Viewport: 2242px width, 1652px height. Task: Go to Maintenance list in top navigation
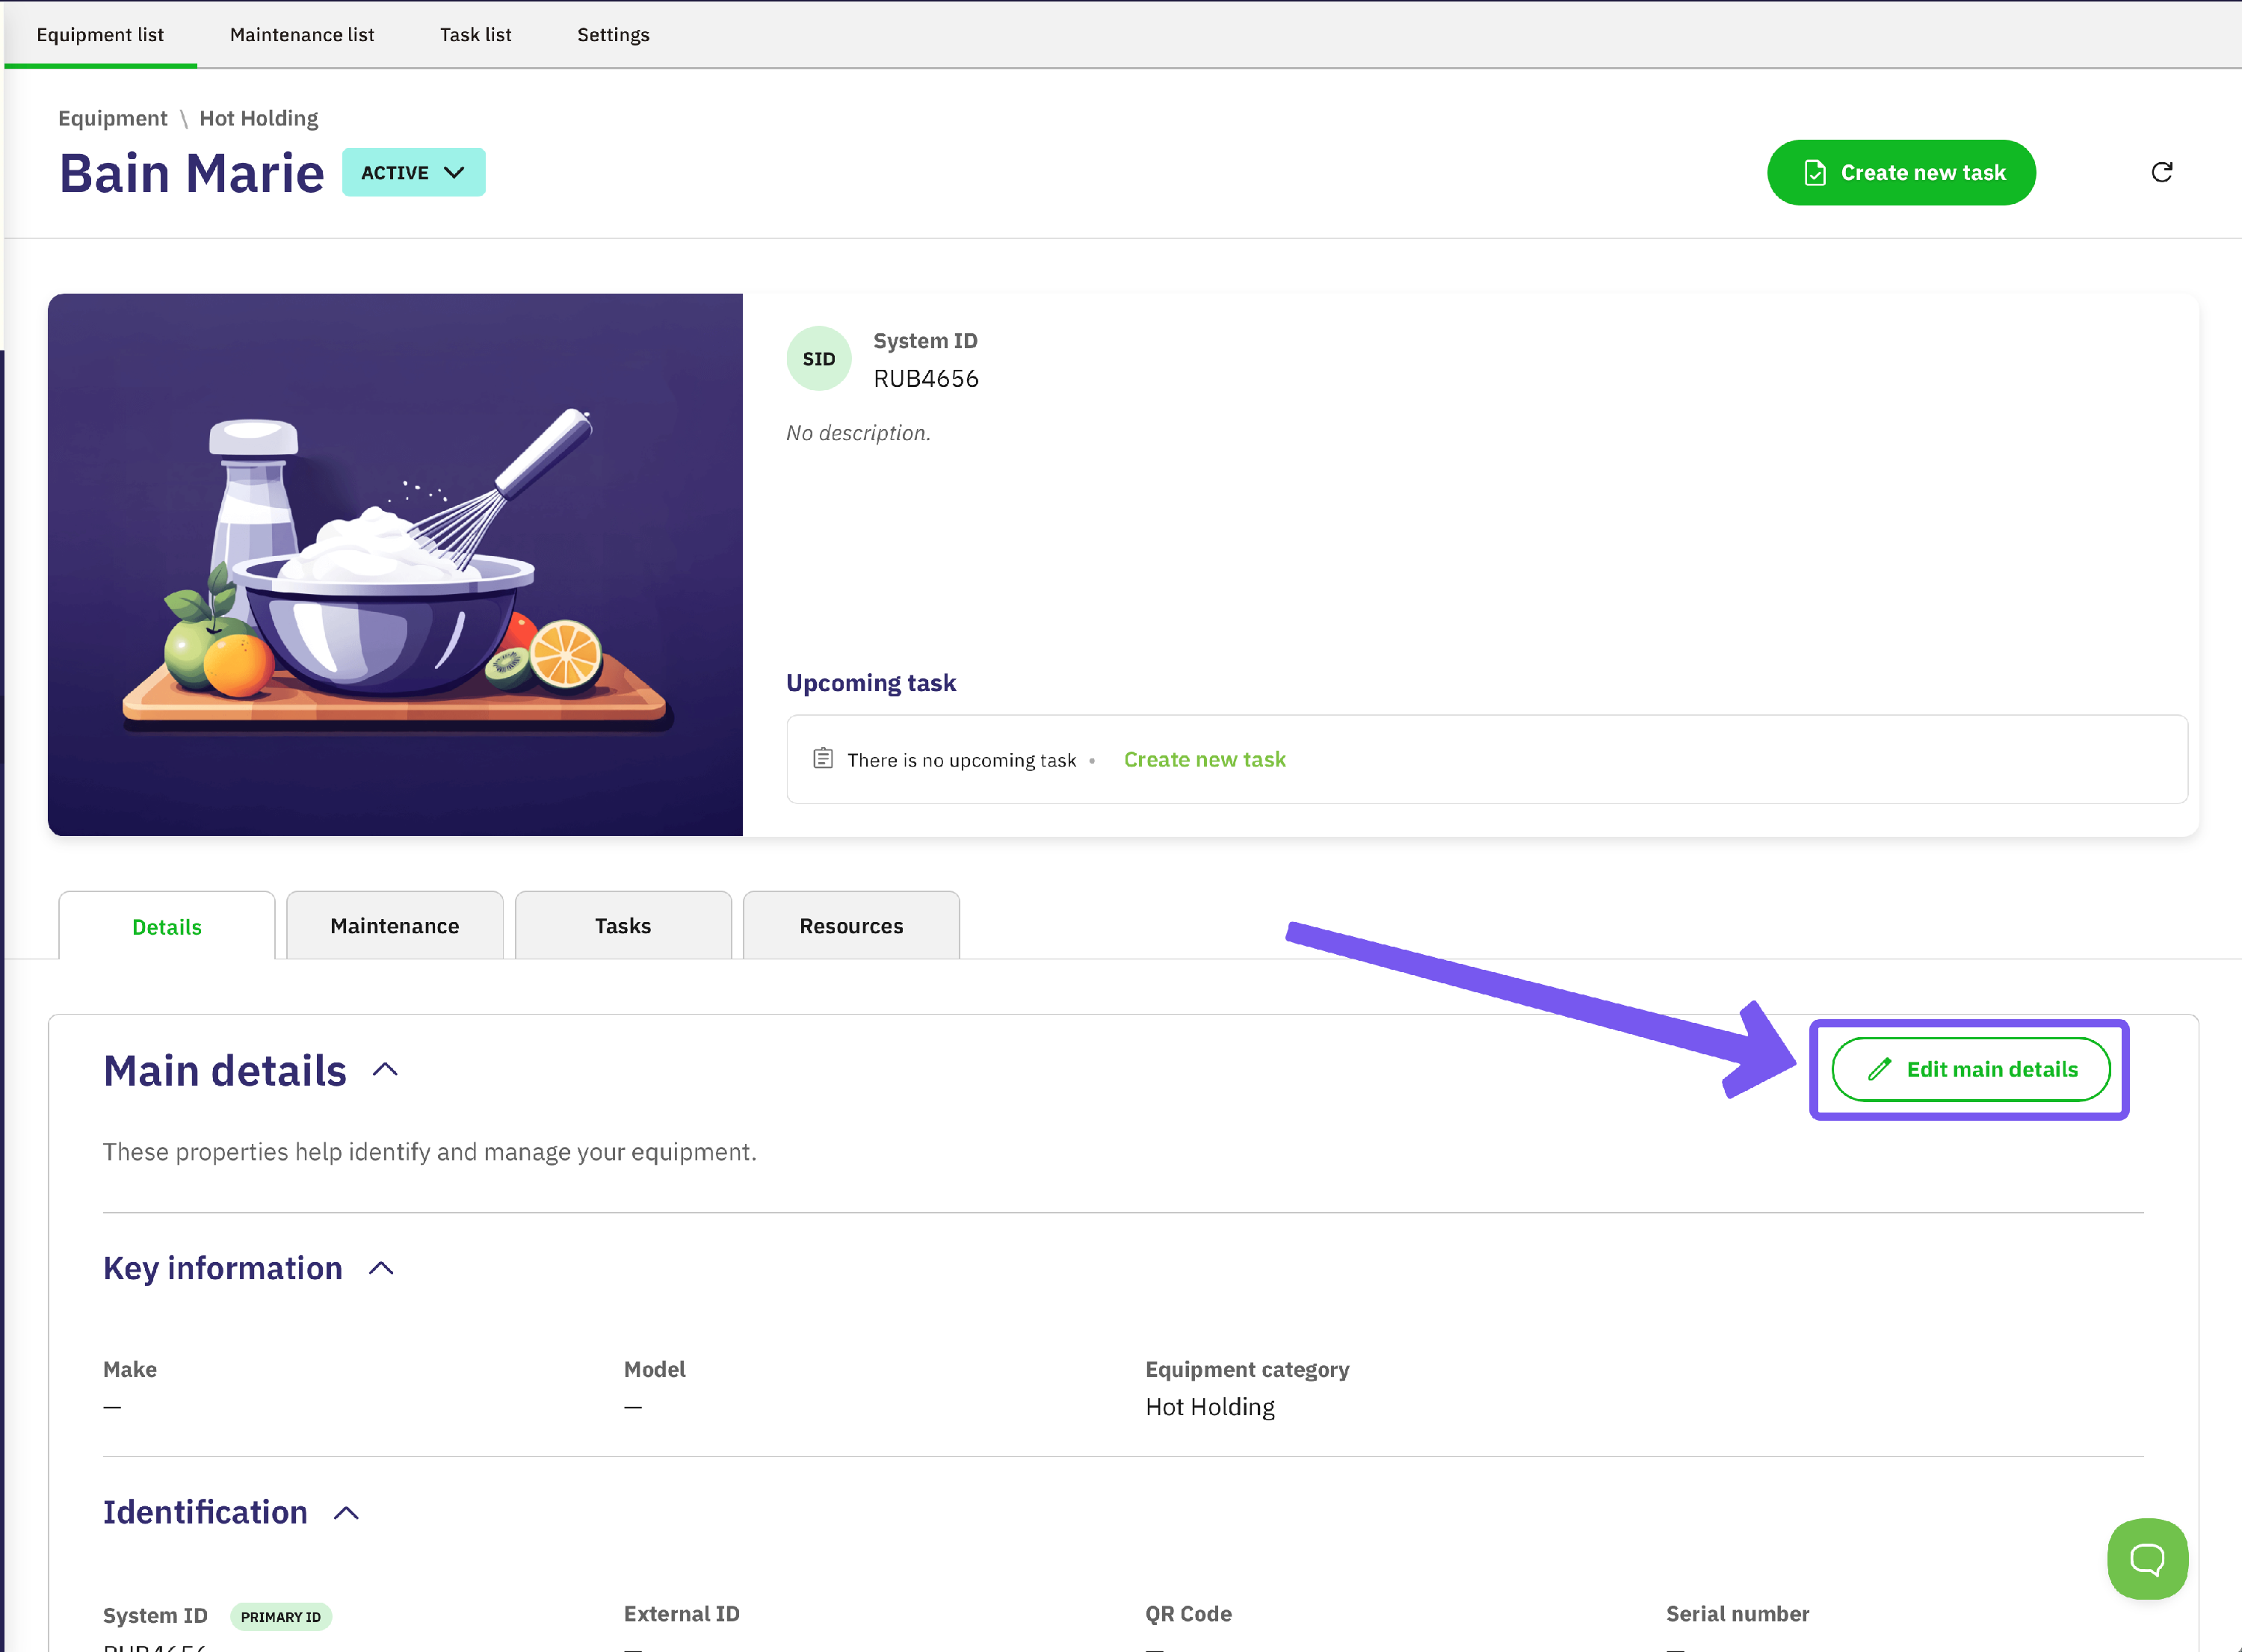[301, 35]
